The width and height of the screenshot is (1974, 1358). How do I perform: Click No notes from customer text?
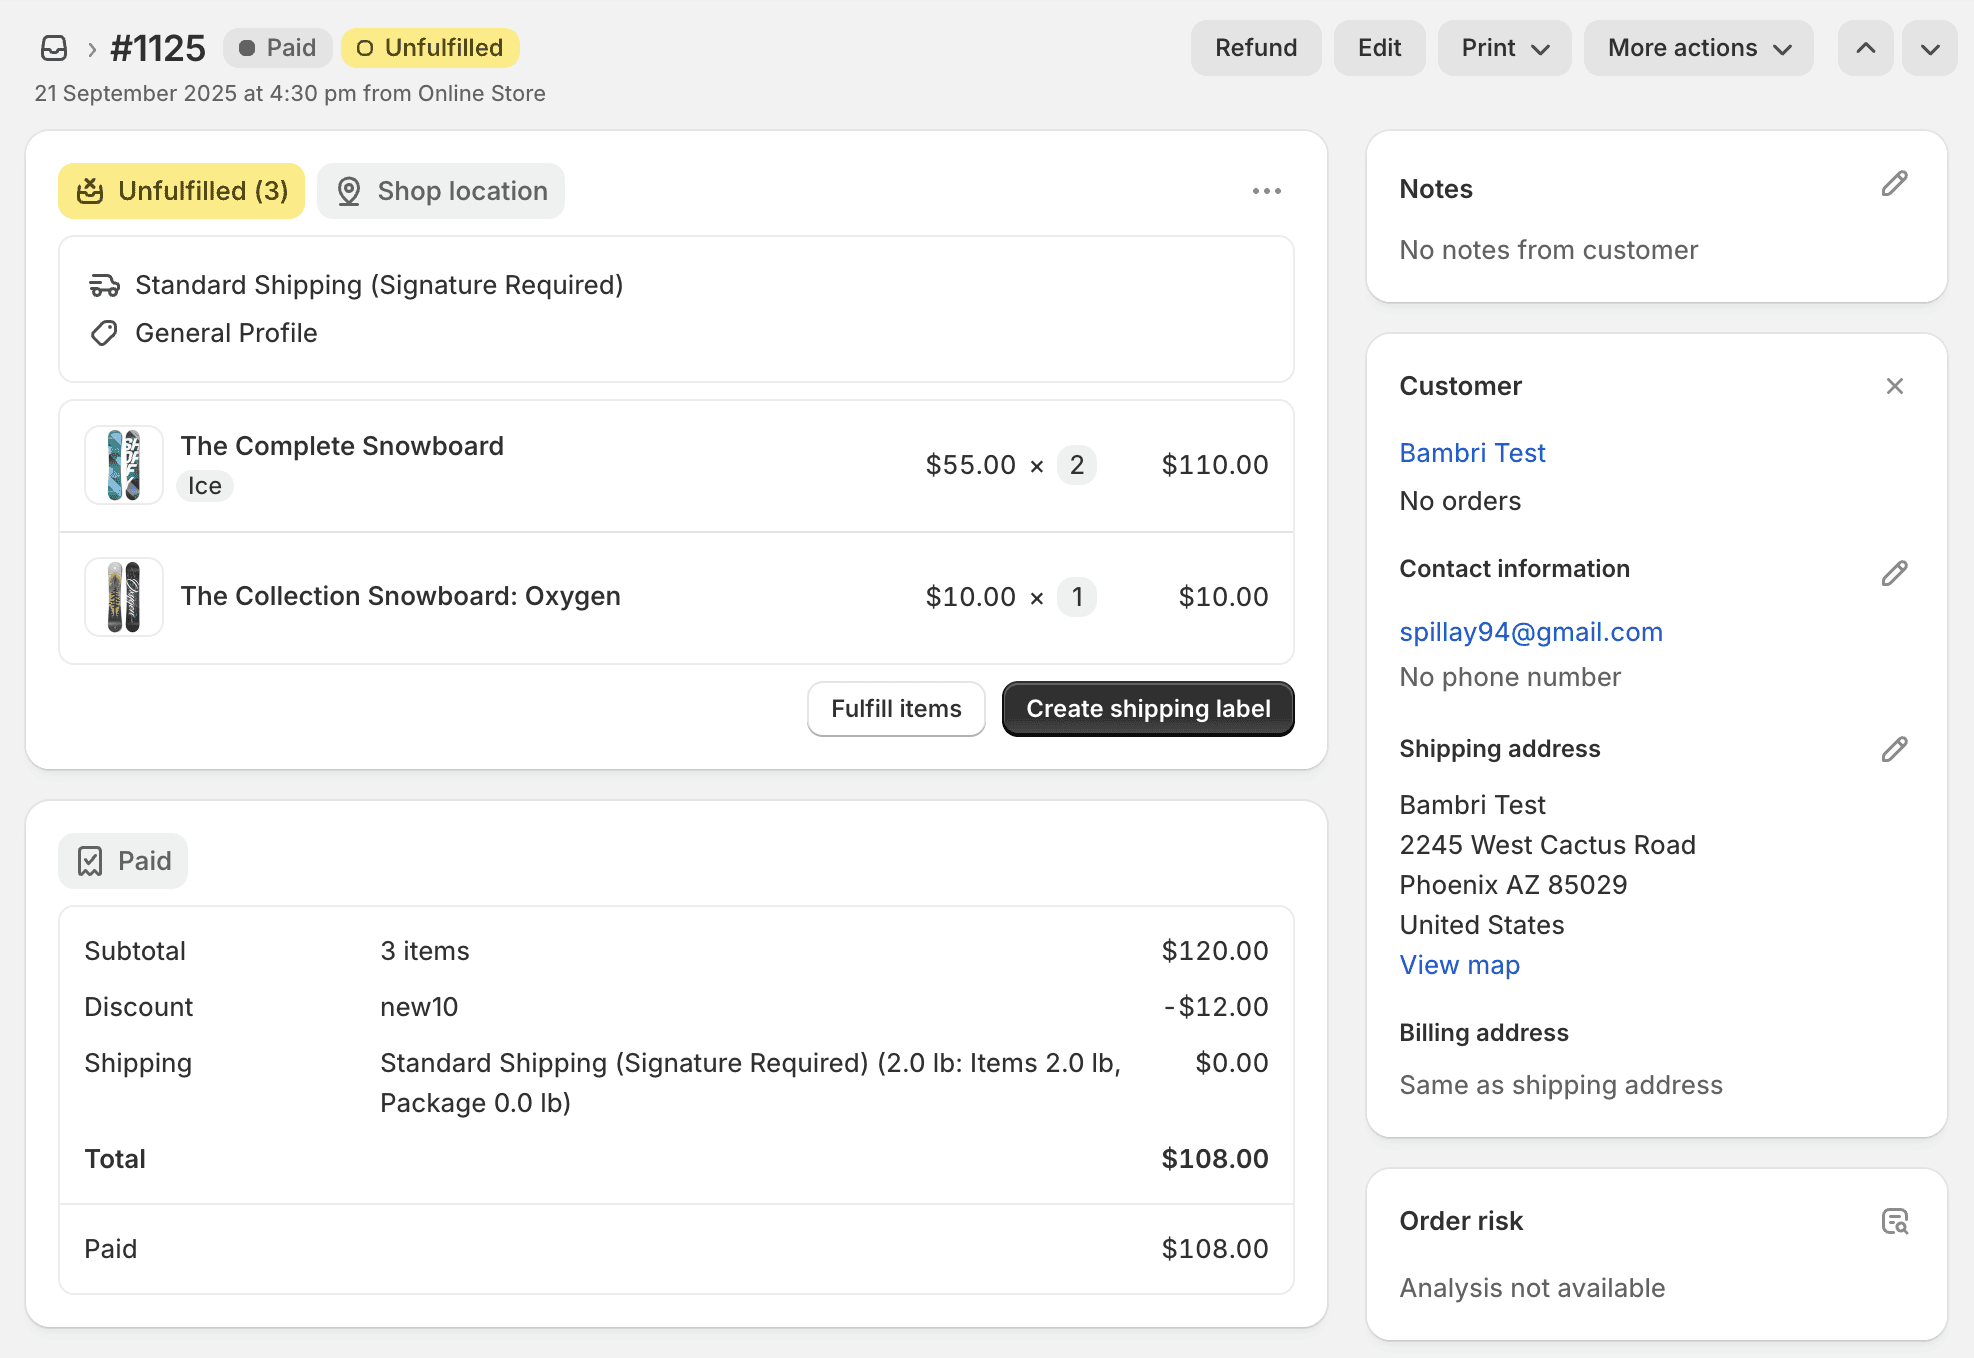click(1548, 250)
